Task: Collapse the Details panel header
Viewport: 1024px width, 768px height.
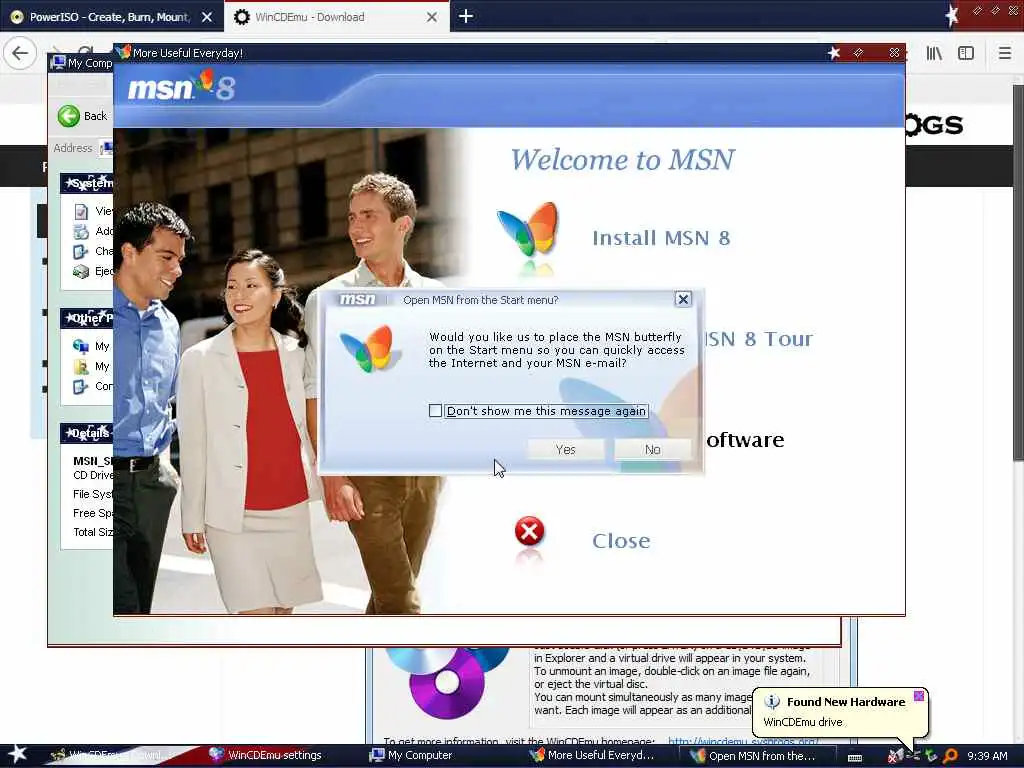Action: [87, 433]
